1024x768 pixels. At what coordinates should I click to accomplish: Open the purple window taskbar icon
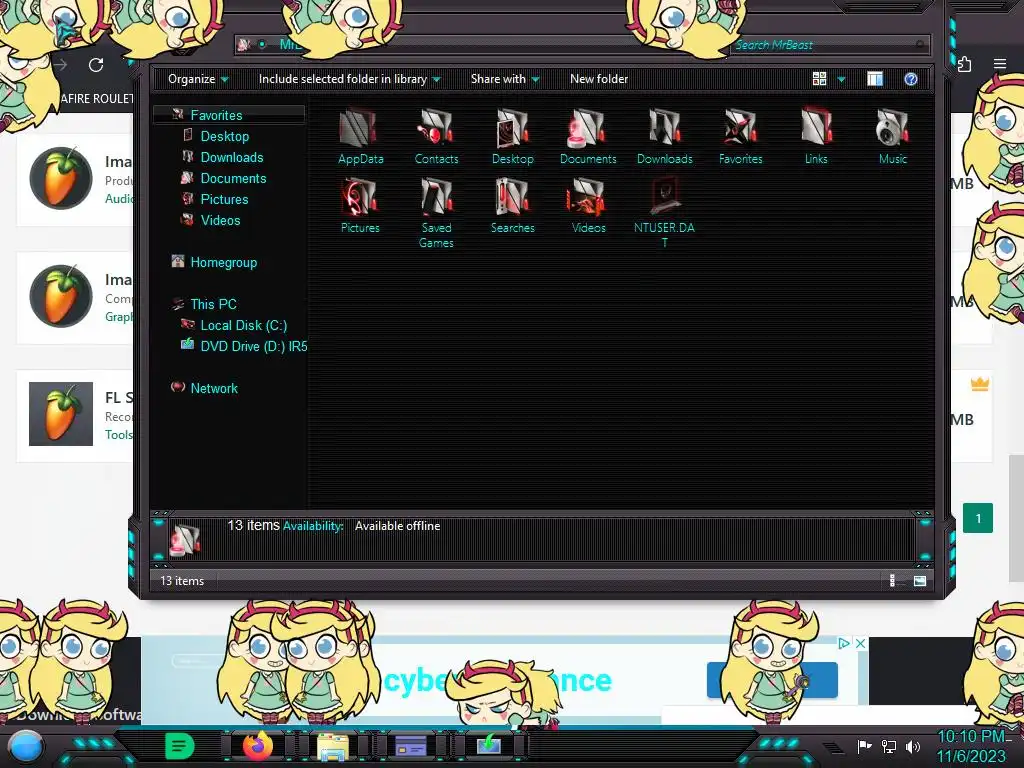pyautogui.click(x=411, y=746)
